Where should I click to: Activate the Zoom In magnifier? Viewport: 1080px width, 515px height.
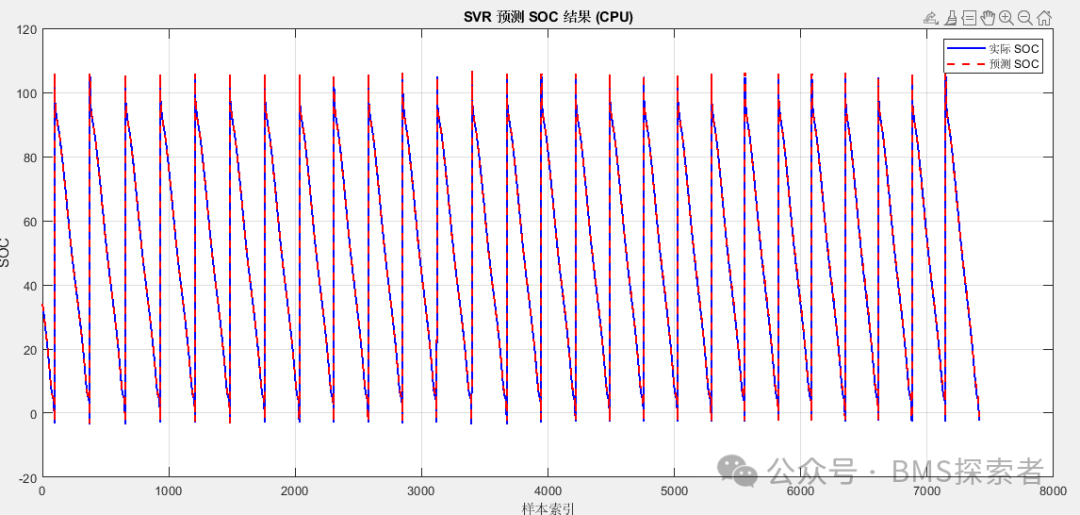coord(1006,18)
